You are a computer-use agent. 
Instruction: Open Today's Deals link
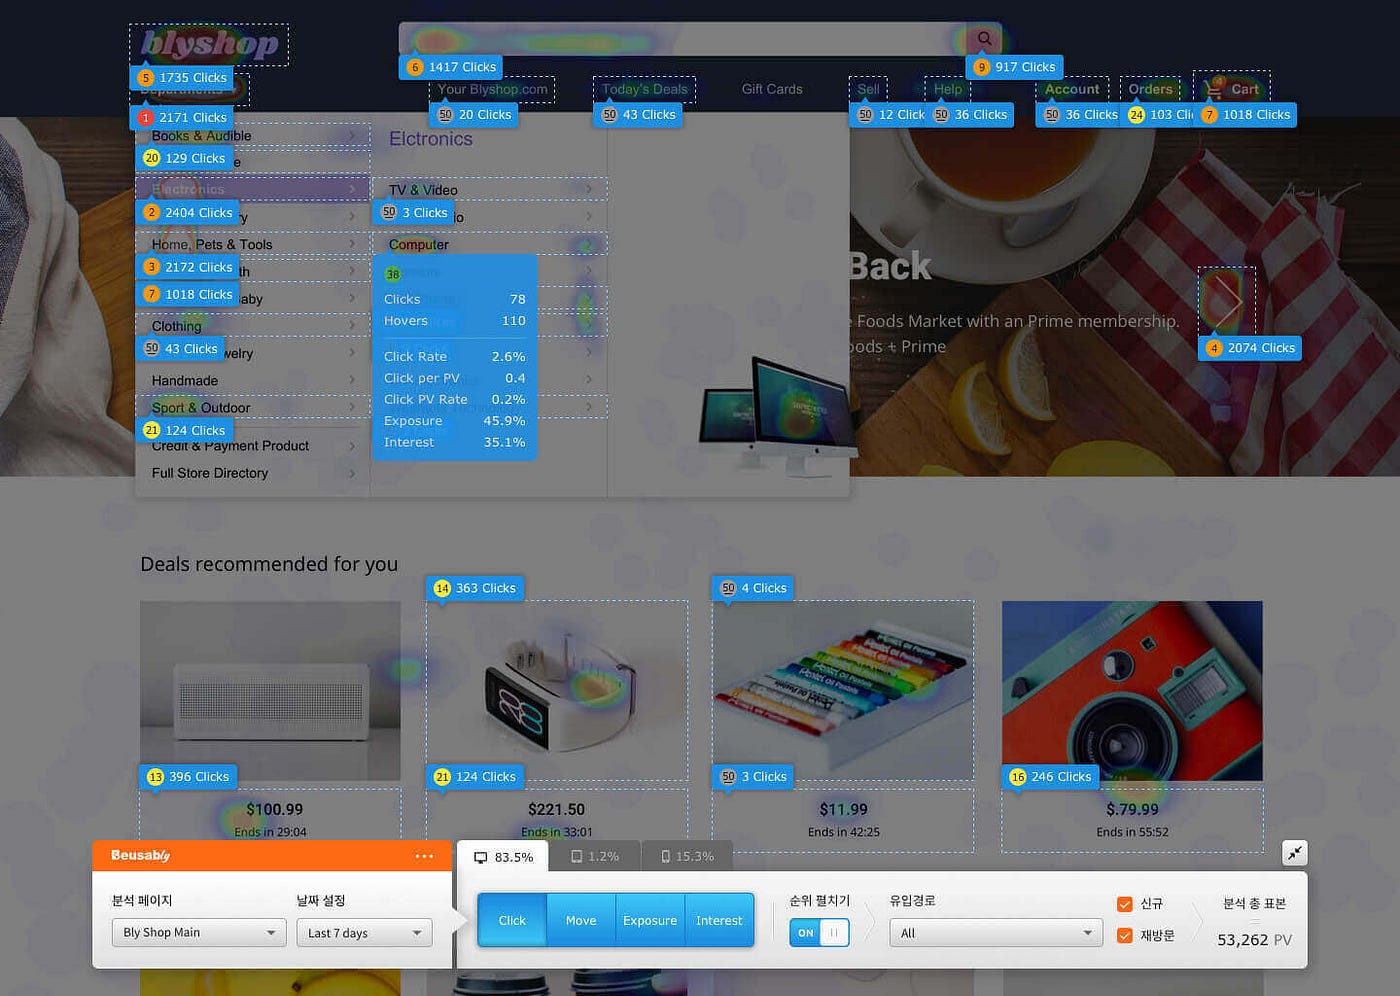(645, 89)
